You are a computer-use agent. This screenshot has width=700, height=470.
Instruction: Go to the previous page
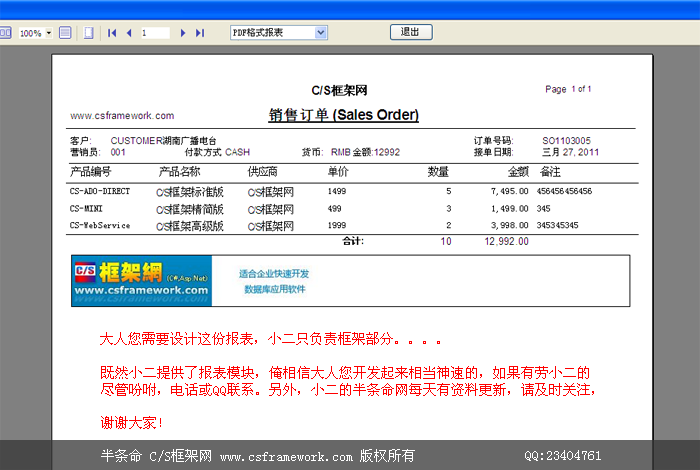[x=128, y=33]
